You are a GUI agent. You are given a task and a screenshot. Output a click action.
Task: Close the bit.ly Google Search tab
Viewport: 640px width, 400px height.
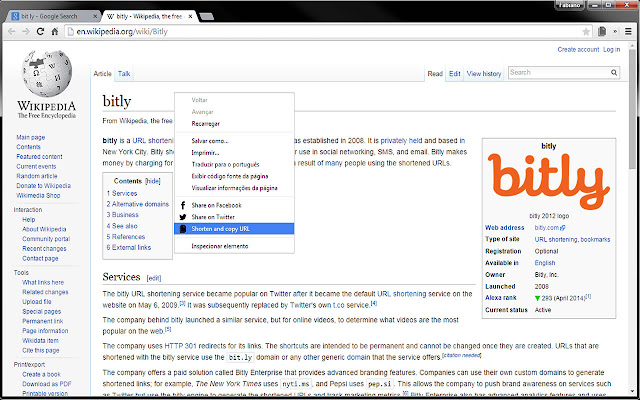[95, 16]
